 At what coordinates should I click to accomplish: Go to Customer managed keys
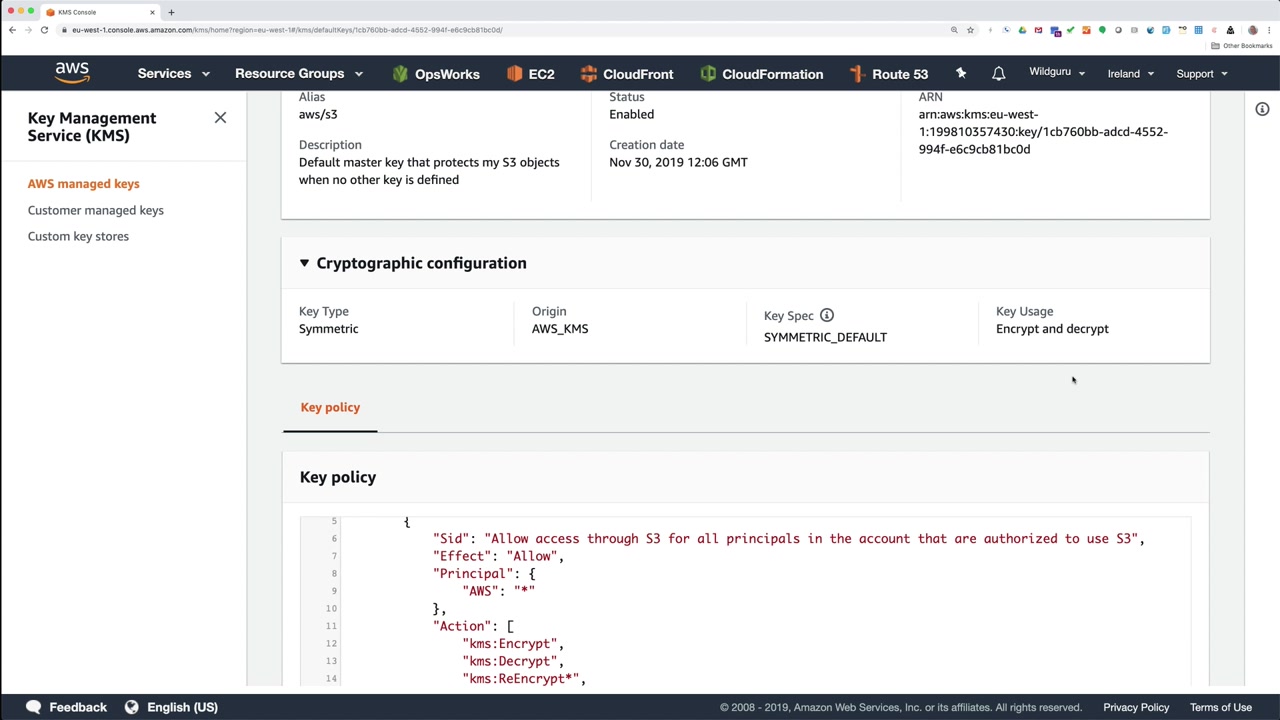click(x=96, y=210)
